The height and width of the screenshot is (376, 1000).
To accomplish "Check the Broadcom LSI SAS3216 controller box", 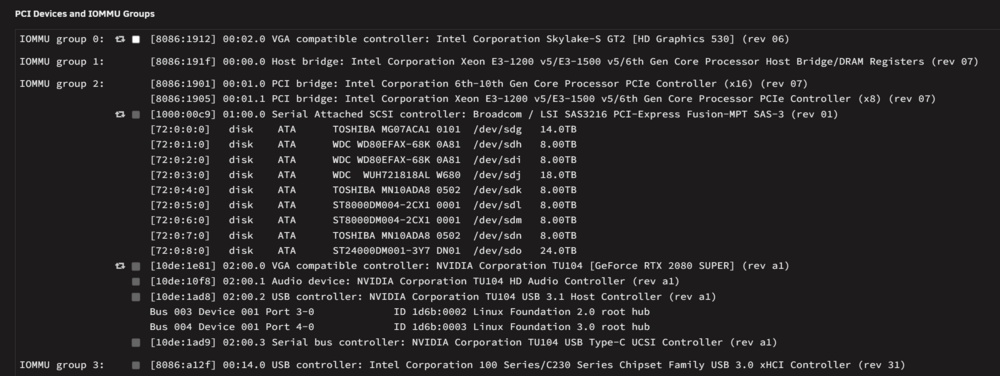I will click(136, 115).
